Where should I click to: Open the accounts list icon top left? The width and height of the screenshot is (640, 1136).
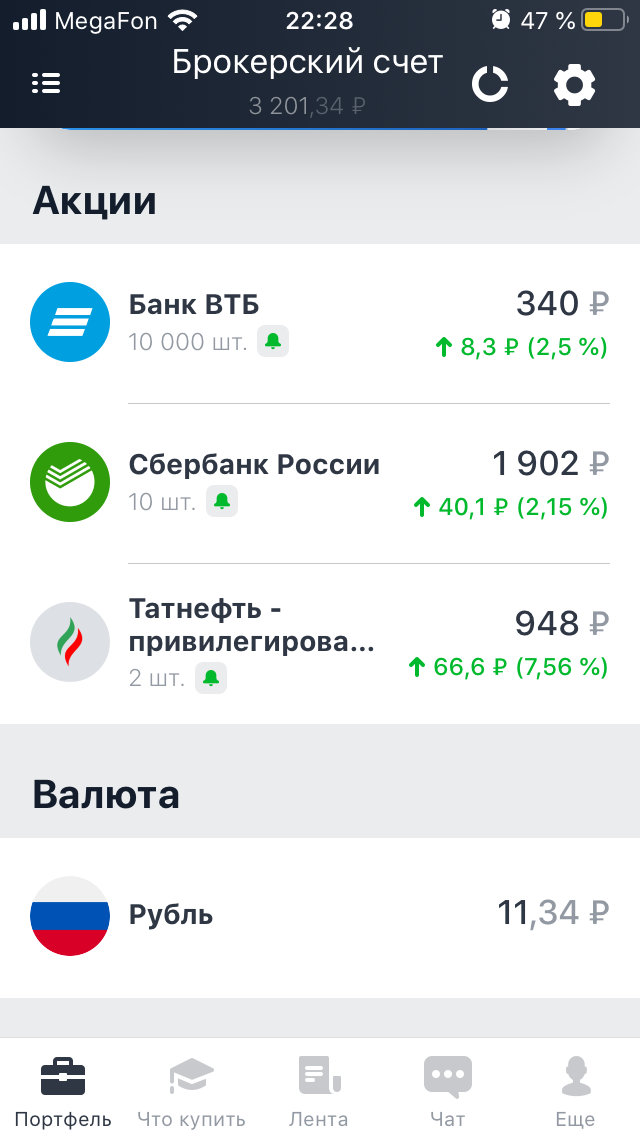pos(46,83)
